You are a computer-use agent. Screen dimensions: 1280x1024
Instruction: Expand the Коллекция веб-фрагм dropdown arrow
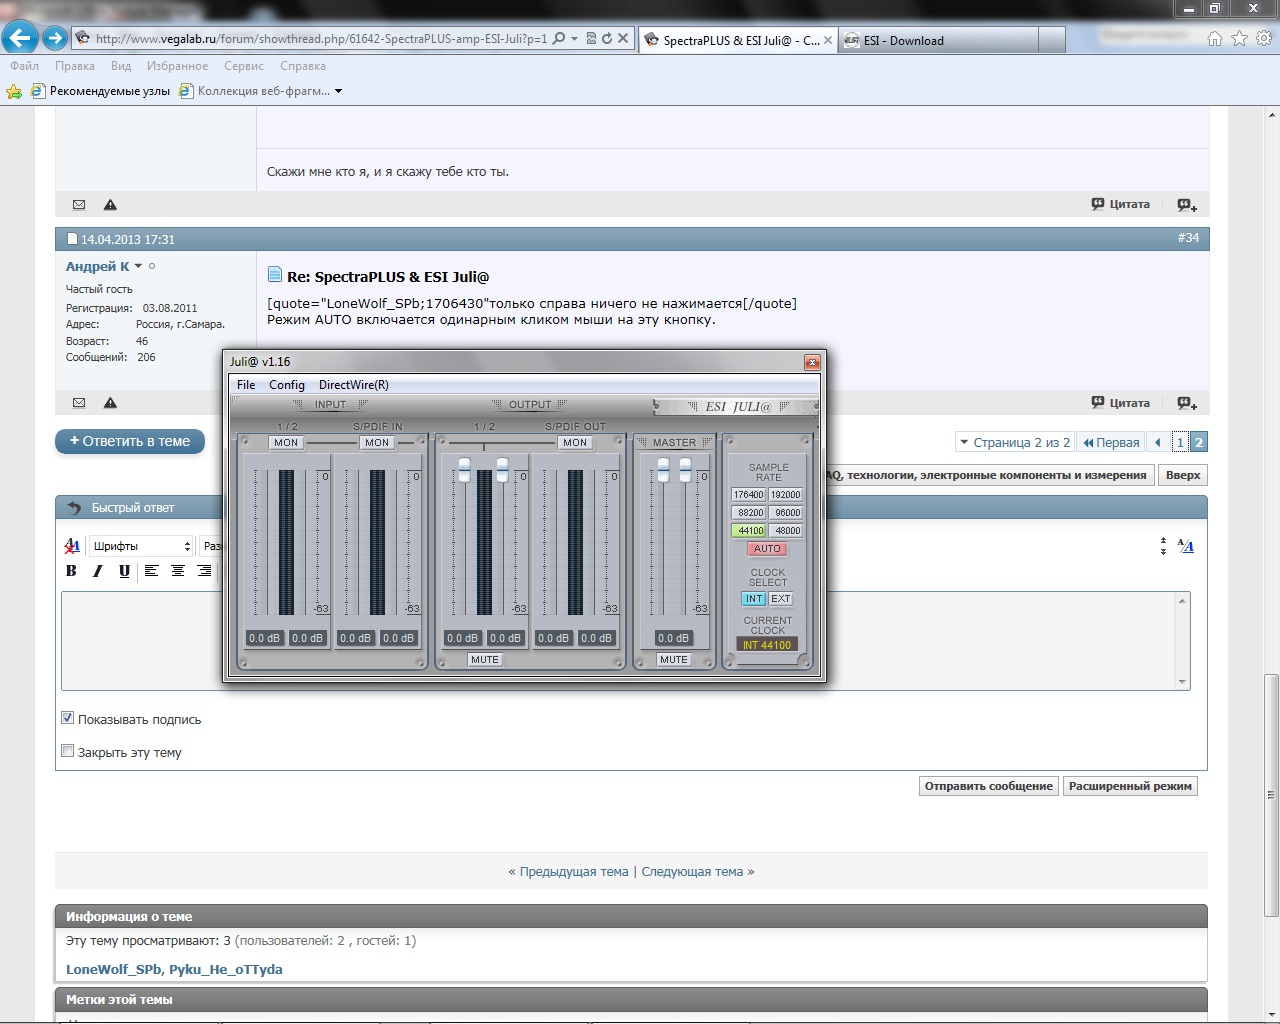pyautogui.click(x=338, y=91)
